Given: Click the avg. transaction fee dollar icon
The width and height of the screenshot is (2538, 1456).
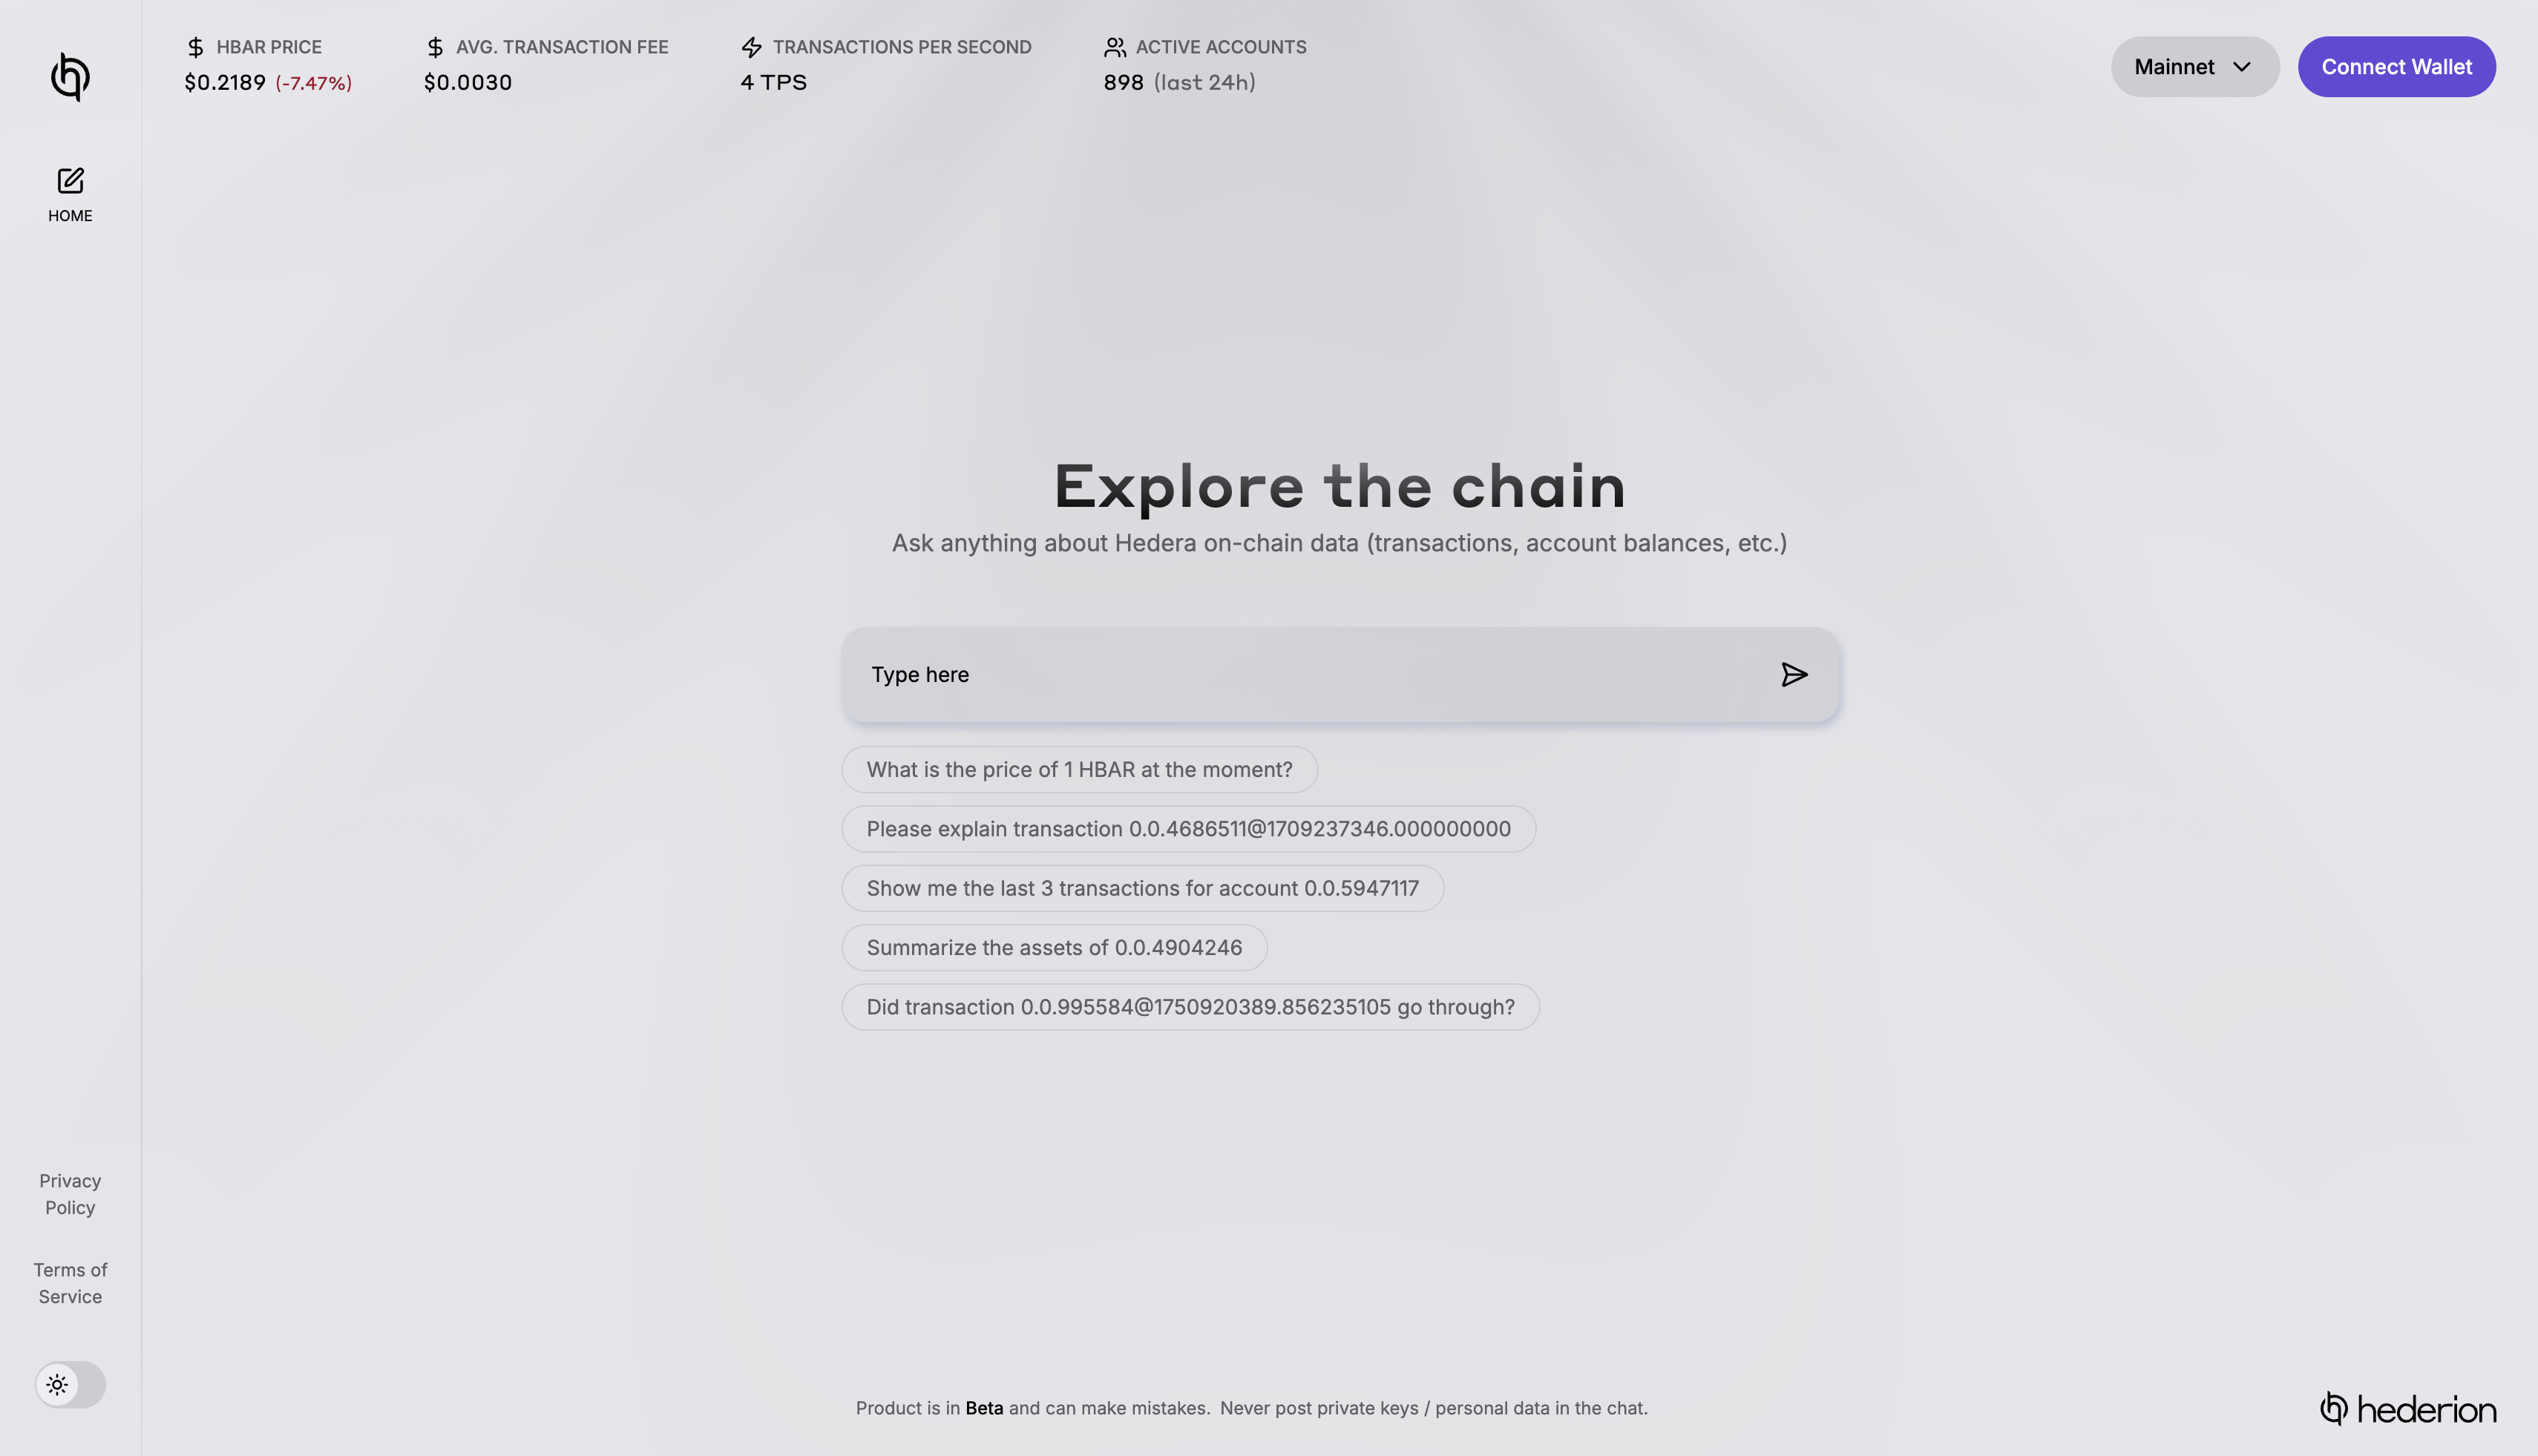Looking at the screenshot, I should click(435, 47).
